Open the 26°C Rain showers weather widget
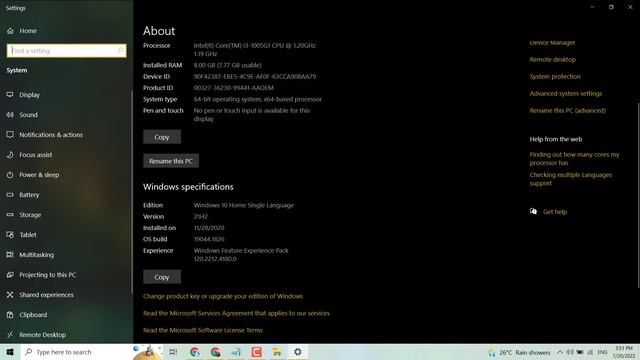Image resolution: width=640 pixels, height=360 pixels. 519,352
